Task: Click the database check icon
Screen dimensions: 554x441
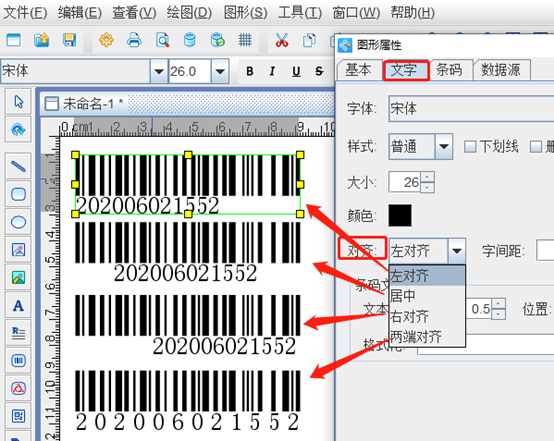Action: point(217,40)
